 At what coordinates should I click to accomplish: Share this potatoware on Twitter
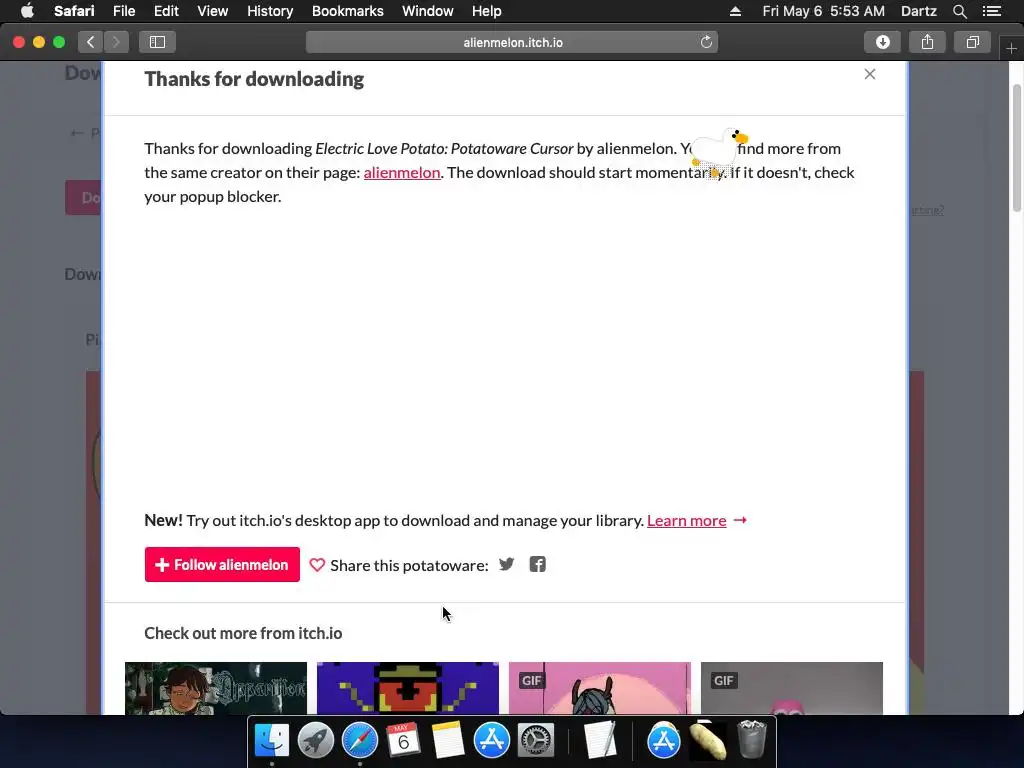point(506,564)
